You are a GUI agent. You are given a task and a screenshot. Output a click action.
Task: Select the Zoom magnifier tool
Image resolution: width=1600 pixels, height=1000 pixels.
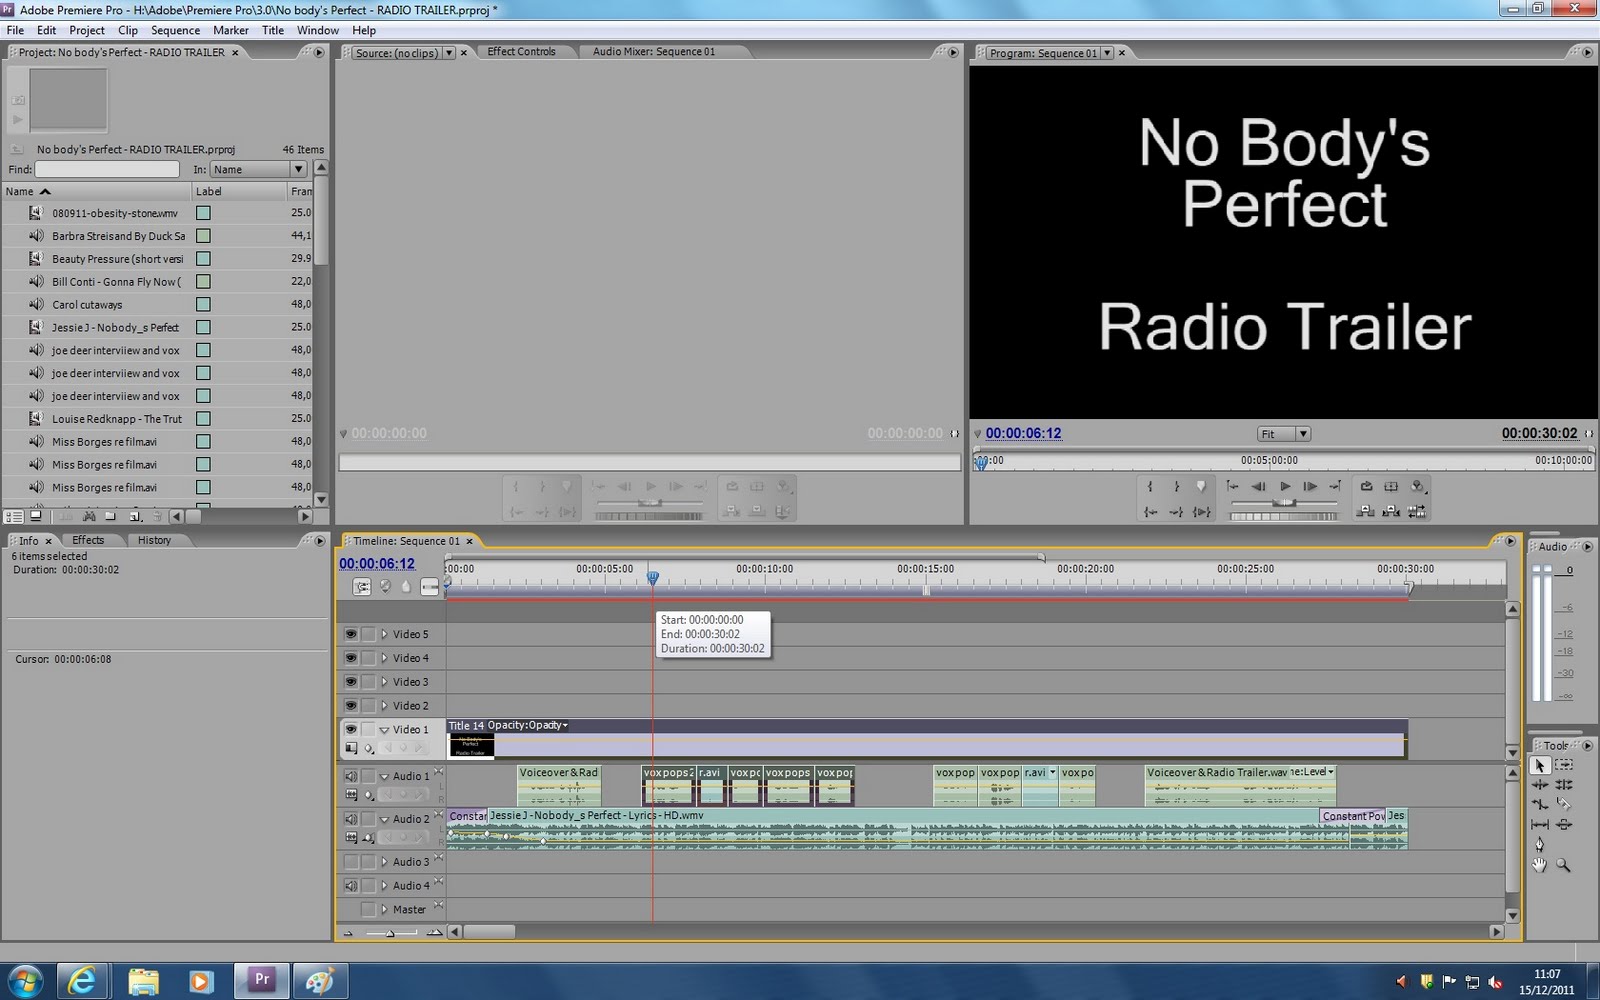(x=1564, y=865)
